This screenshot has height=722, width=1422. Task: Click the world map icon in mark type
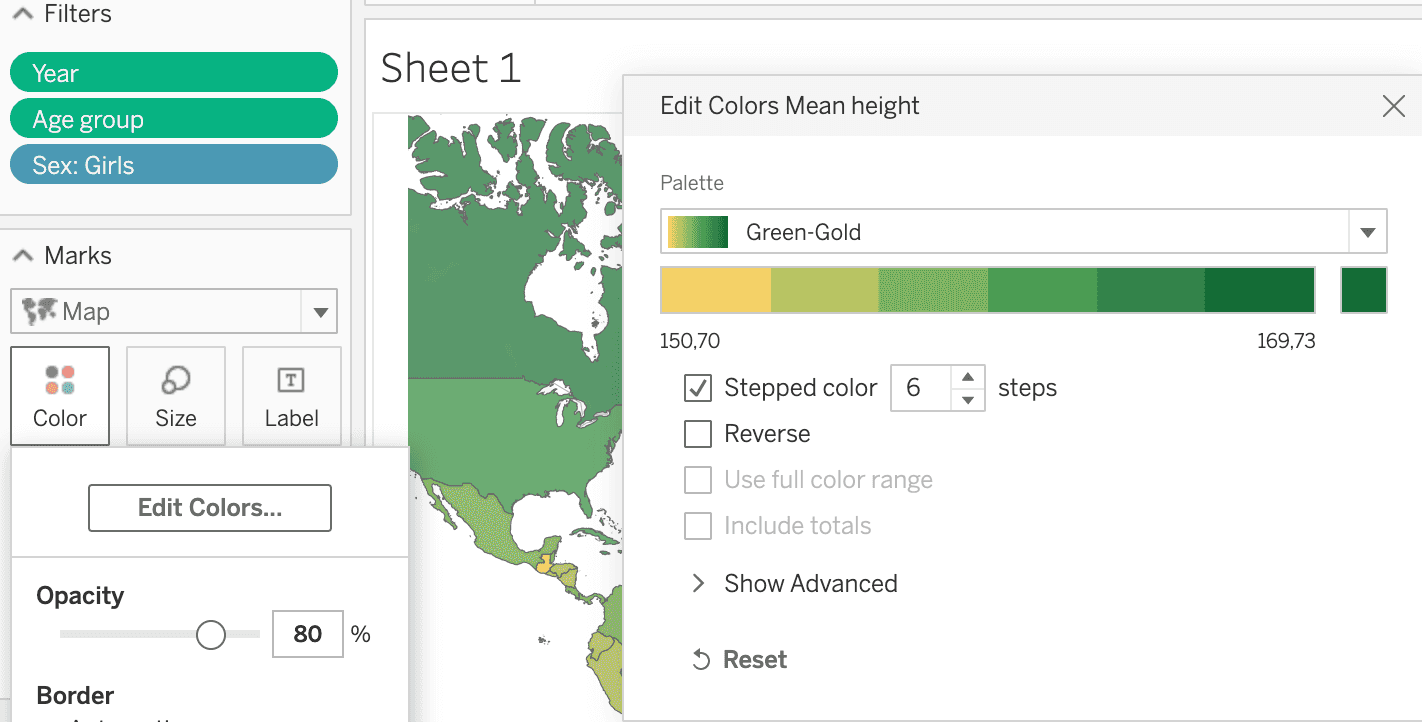(40, 311)
